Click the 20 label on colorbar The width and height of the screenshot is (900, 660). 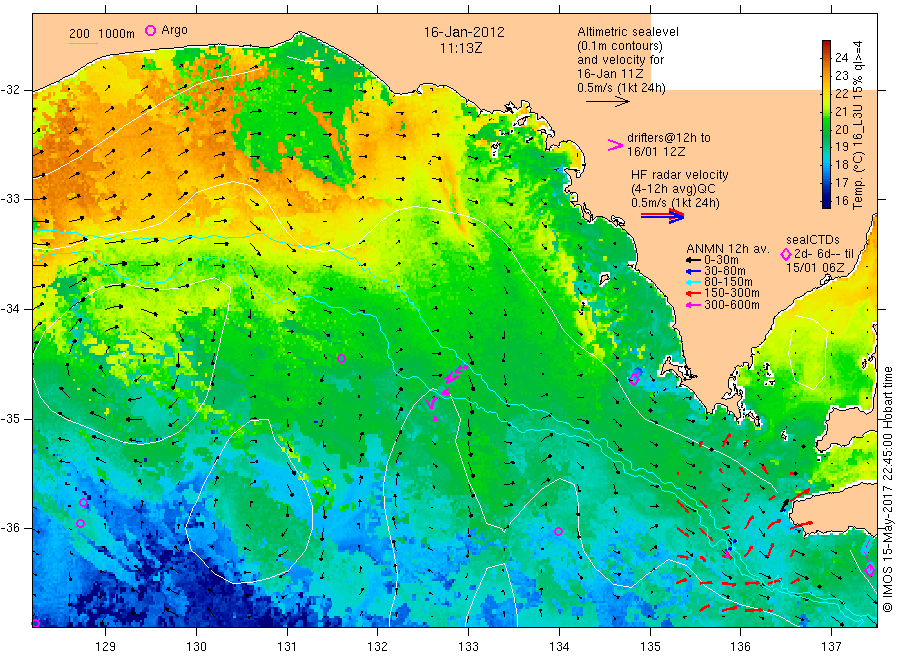coord(841,129)
